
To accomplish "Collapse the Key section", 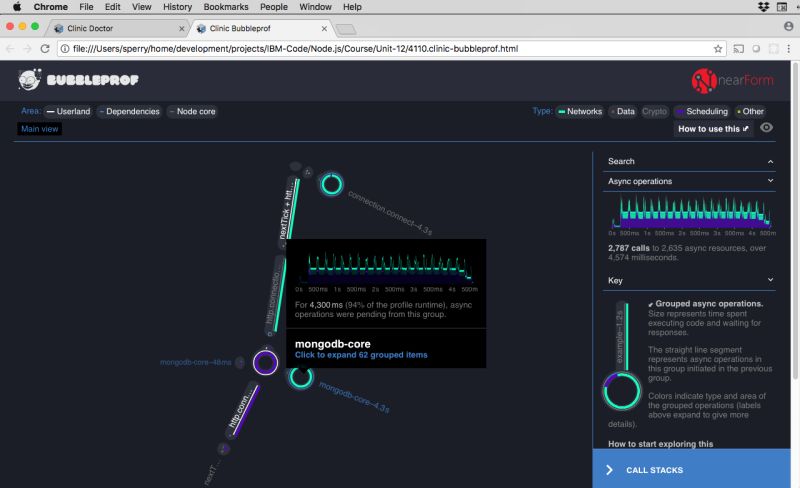I will (689, 280).
